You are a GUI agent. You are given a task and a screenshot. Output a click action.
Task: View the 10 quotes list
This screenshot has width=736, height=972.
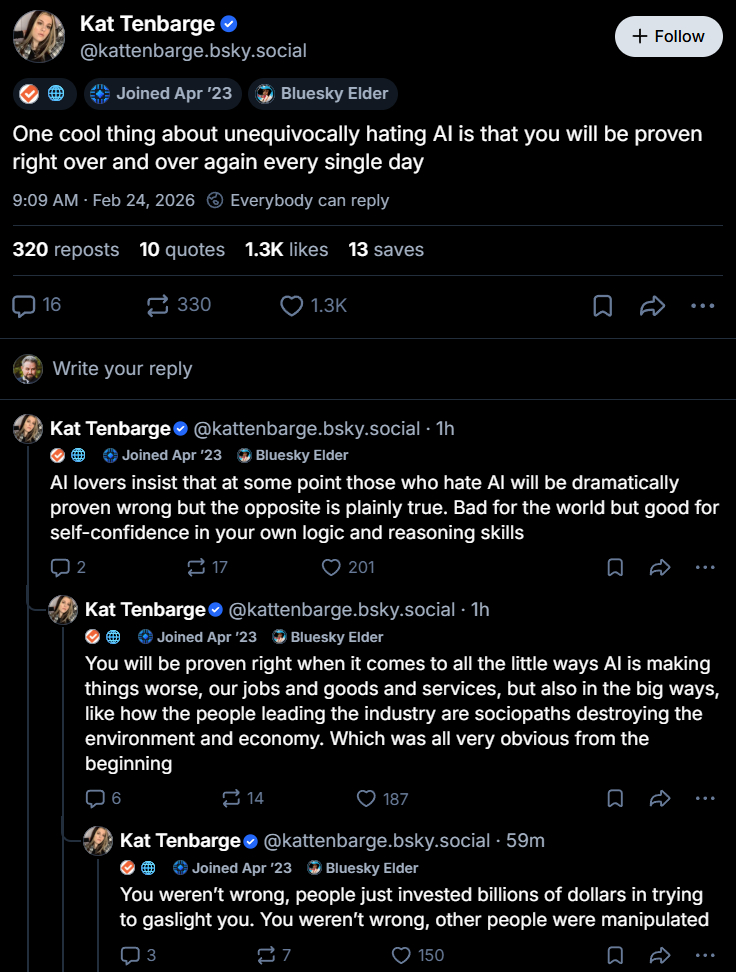tap(182, 249)
